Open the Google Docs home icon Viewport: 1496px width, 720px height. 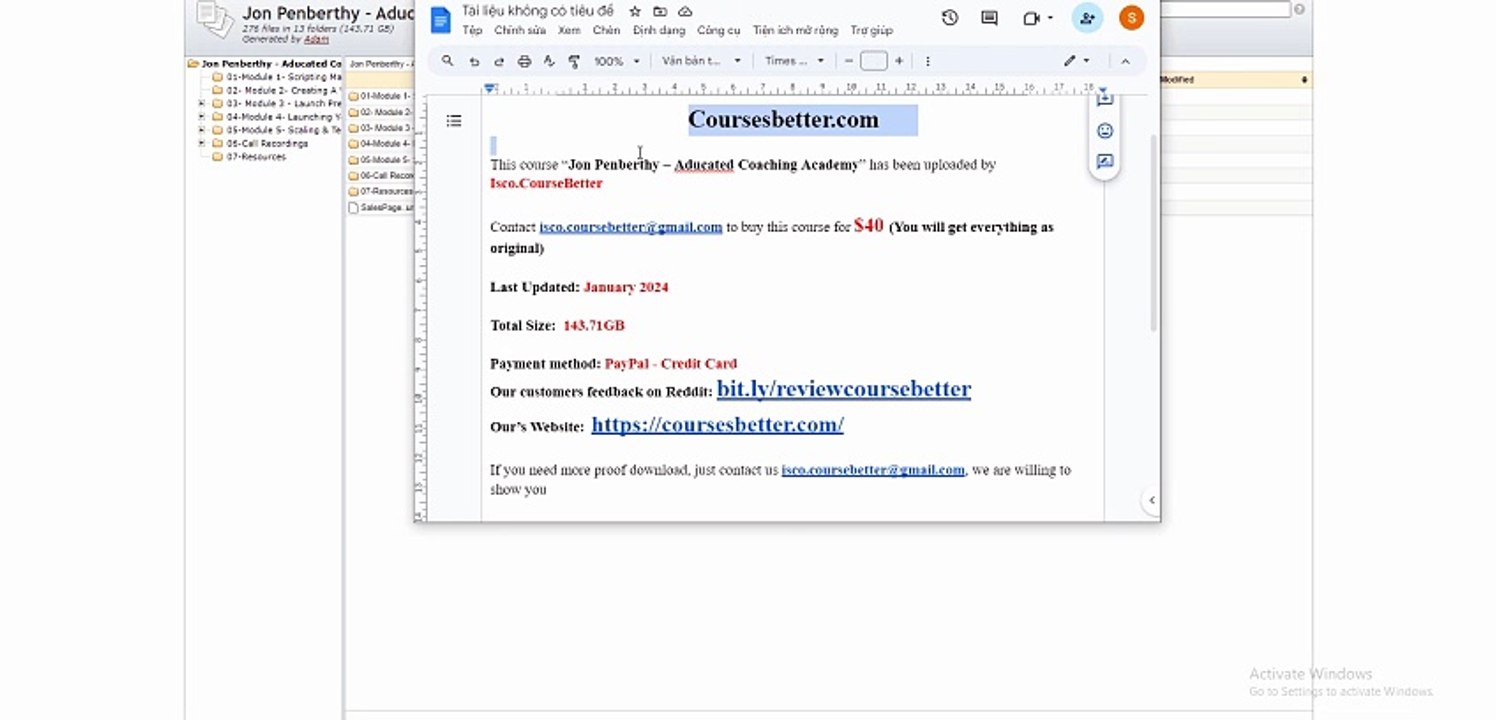click(440, 19)
